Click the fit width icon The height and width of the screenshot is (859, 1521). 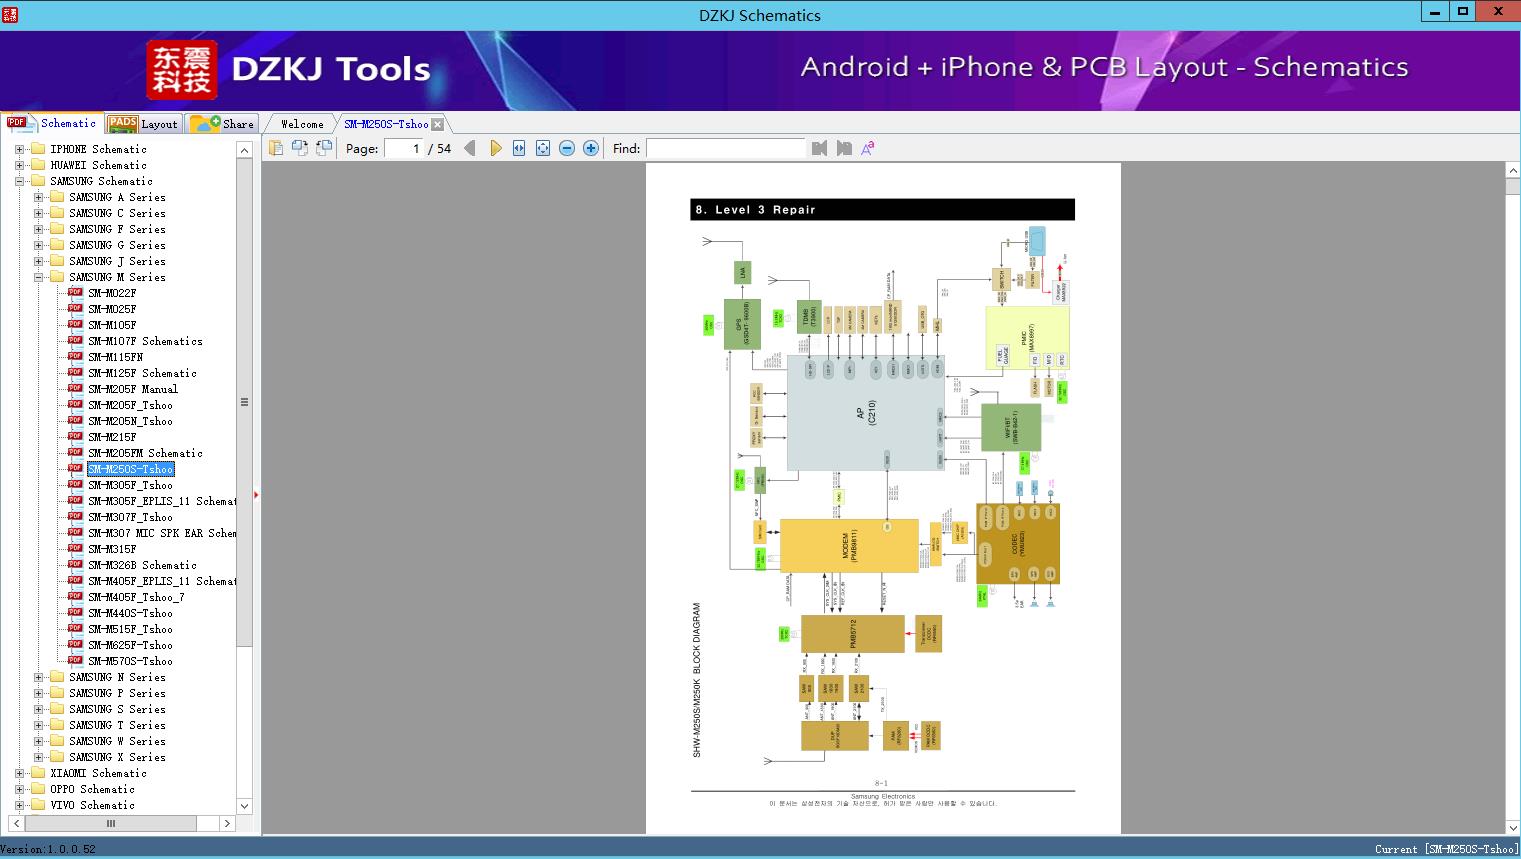(x=519, y=148)
